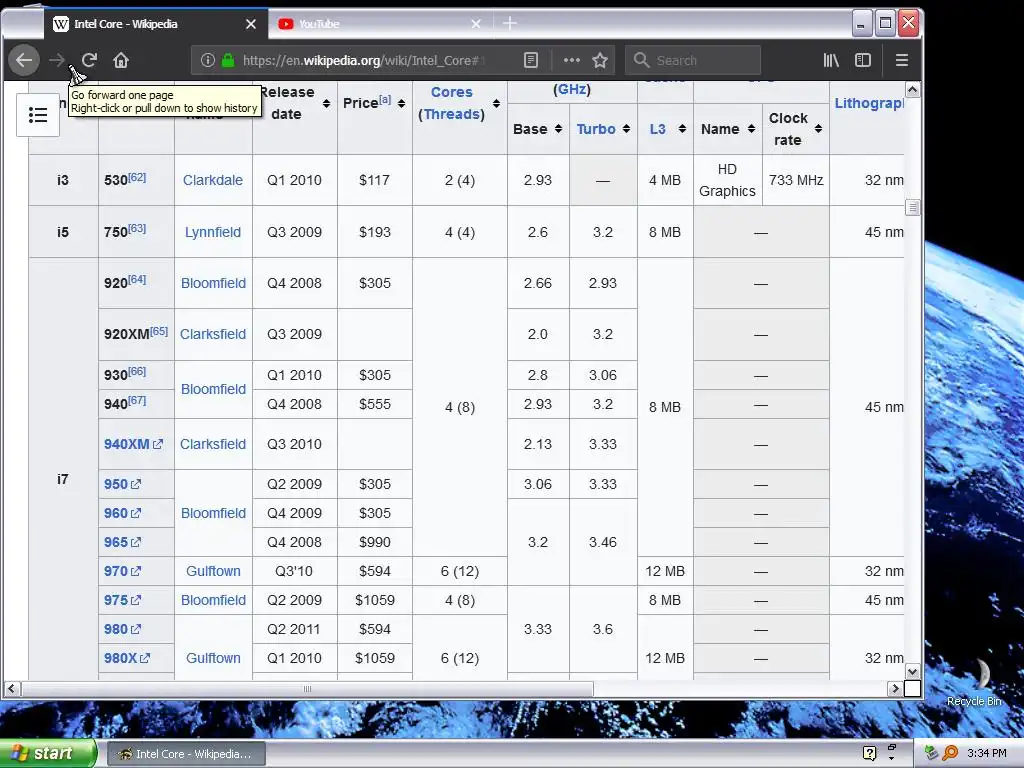Open the Firefox Library menu
The image size is (1024, 768).
pos(831,60)
